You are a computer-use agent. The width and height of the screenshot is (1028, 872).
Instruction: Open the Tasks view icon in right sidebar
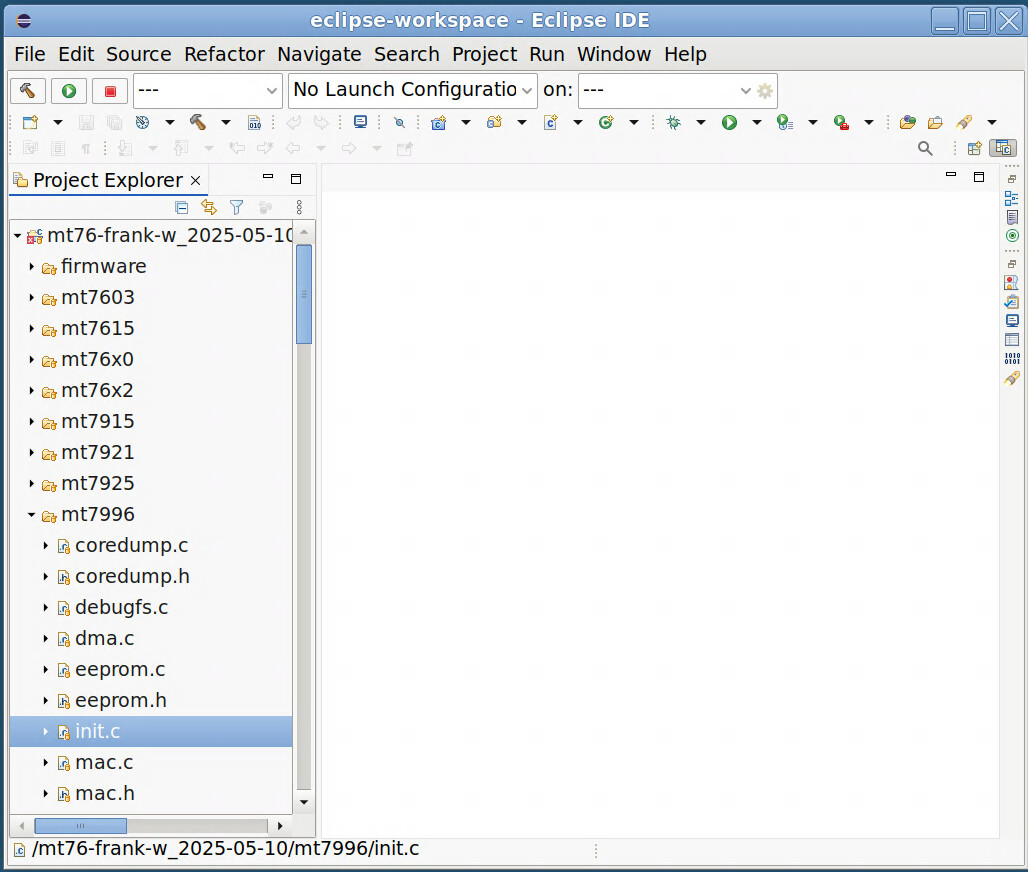pos(1012,302)
